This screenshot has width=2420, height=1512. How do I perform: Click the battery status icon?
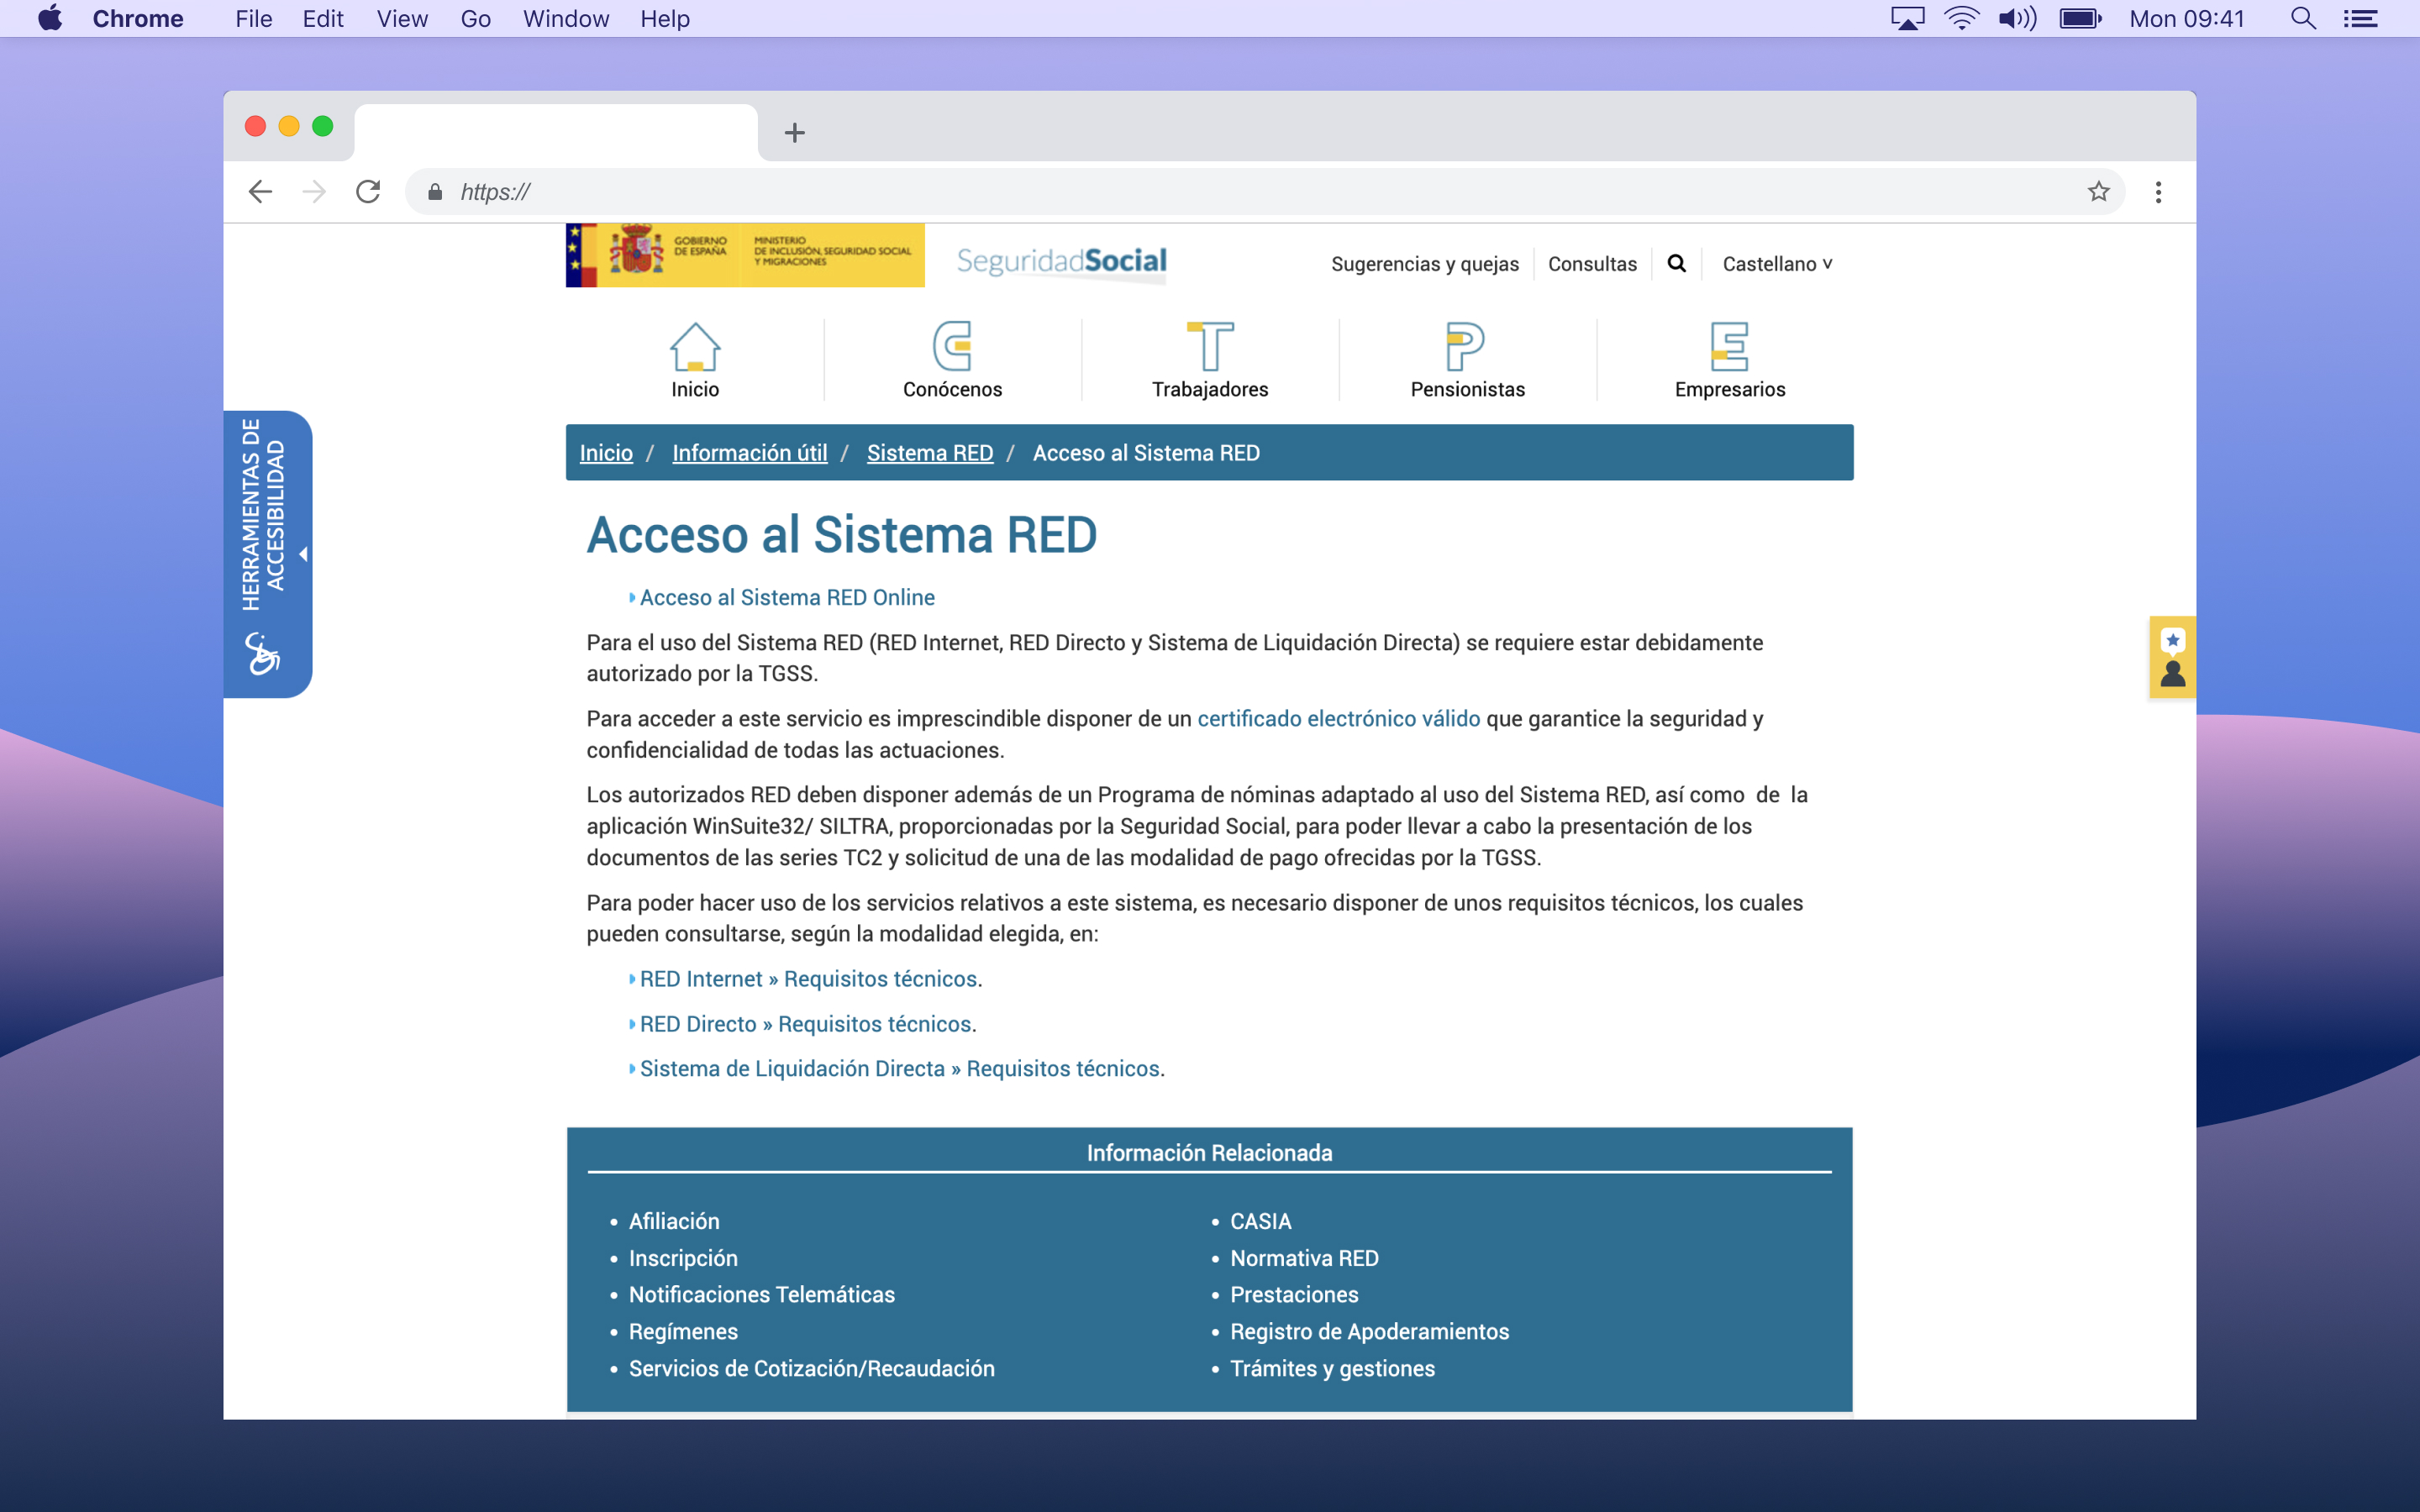[x=2080, y=19]
